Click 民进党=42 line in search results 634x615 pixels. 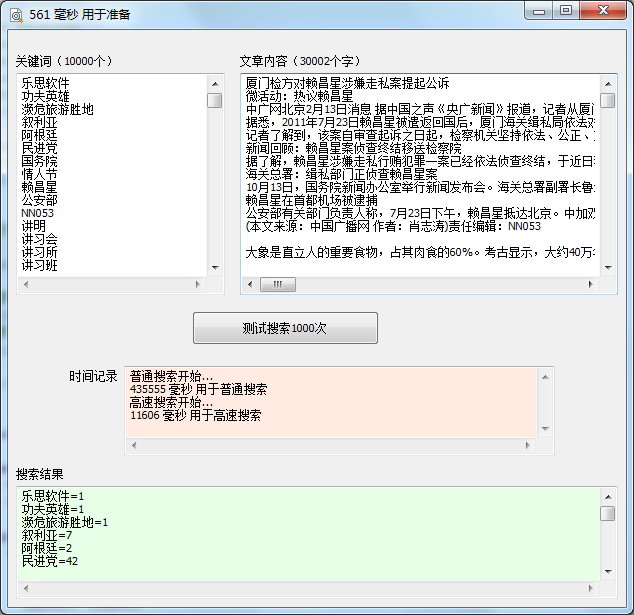(52, 561)
